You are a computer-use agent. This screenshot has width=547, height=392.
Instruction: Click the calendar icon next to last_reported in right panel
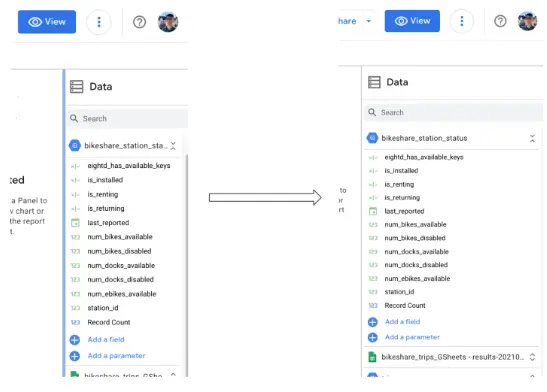pos(373,211)
